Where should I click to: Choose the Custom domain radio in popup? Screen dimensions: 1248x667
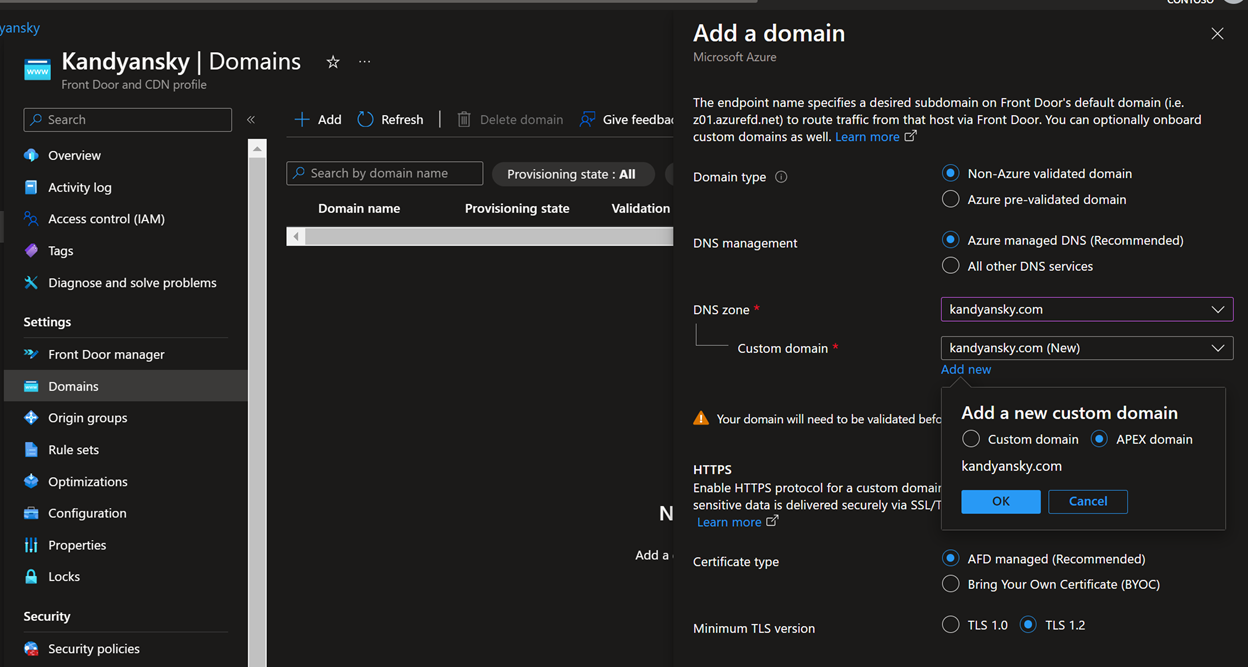tap(971, 439)
